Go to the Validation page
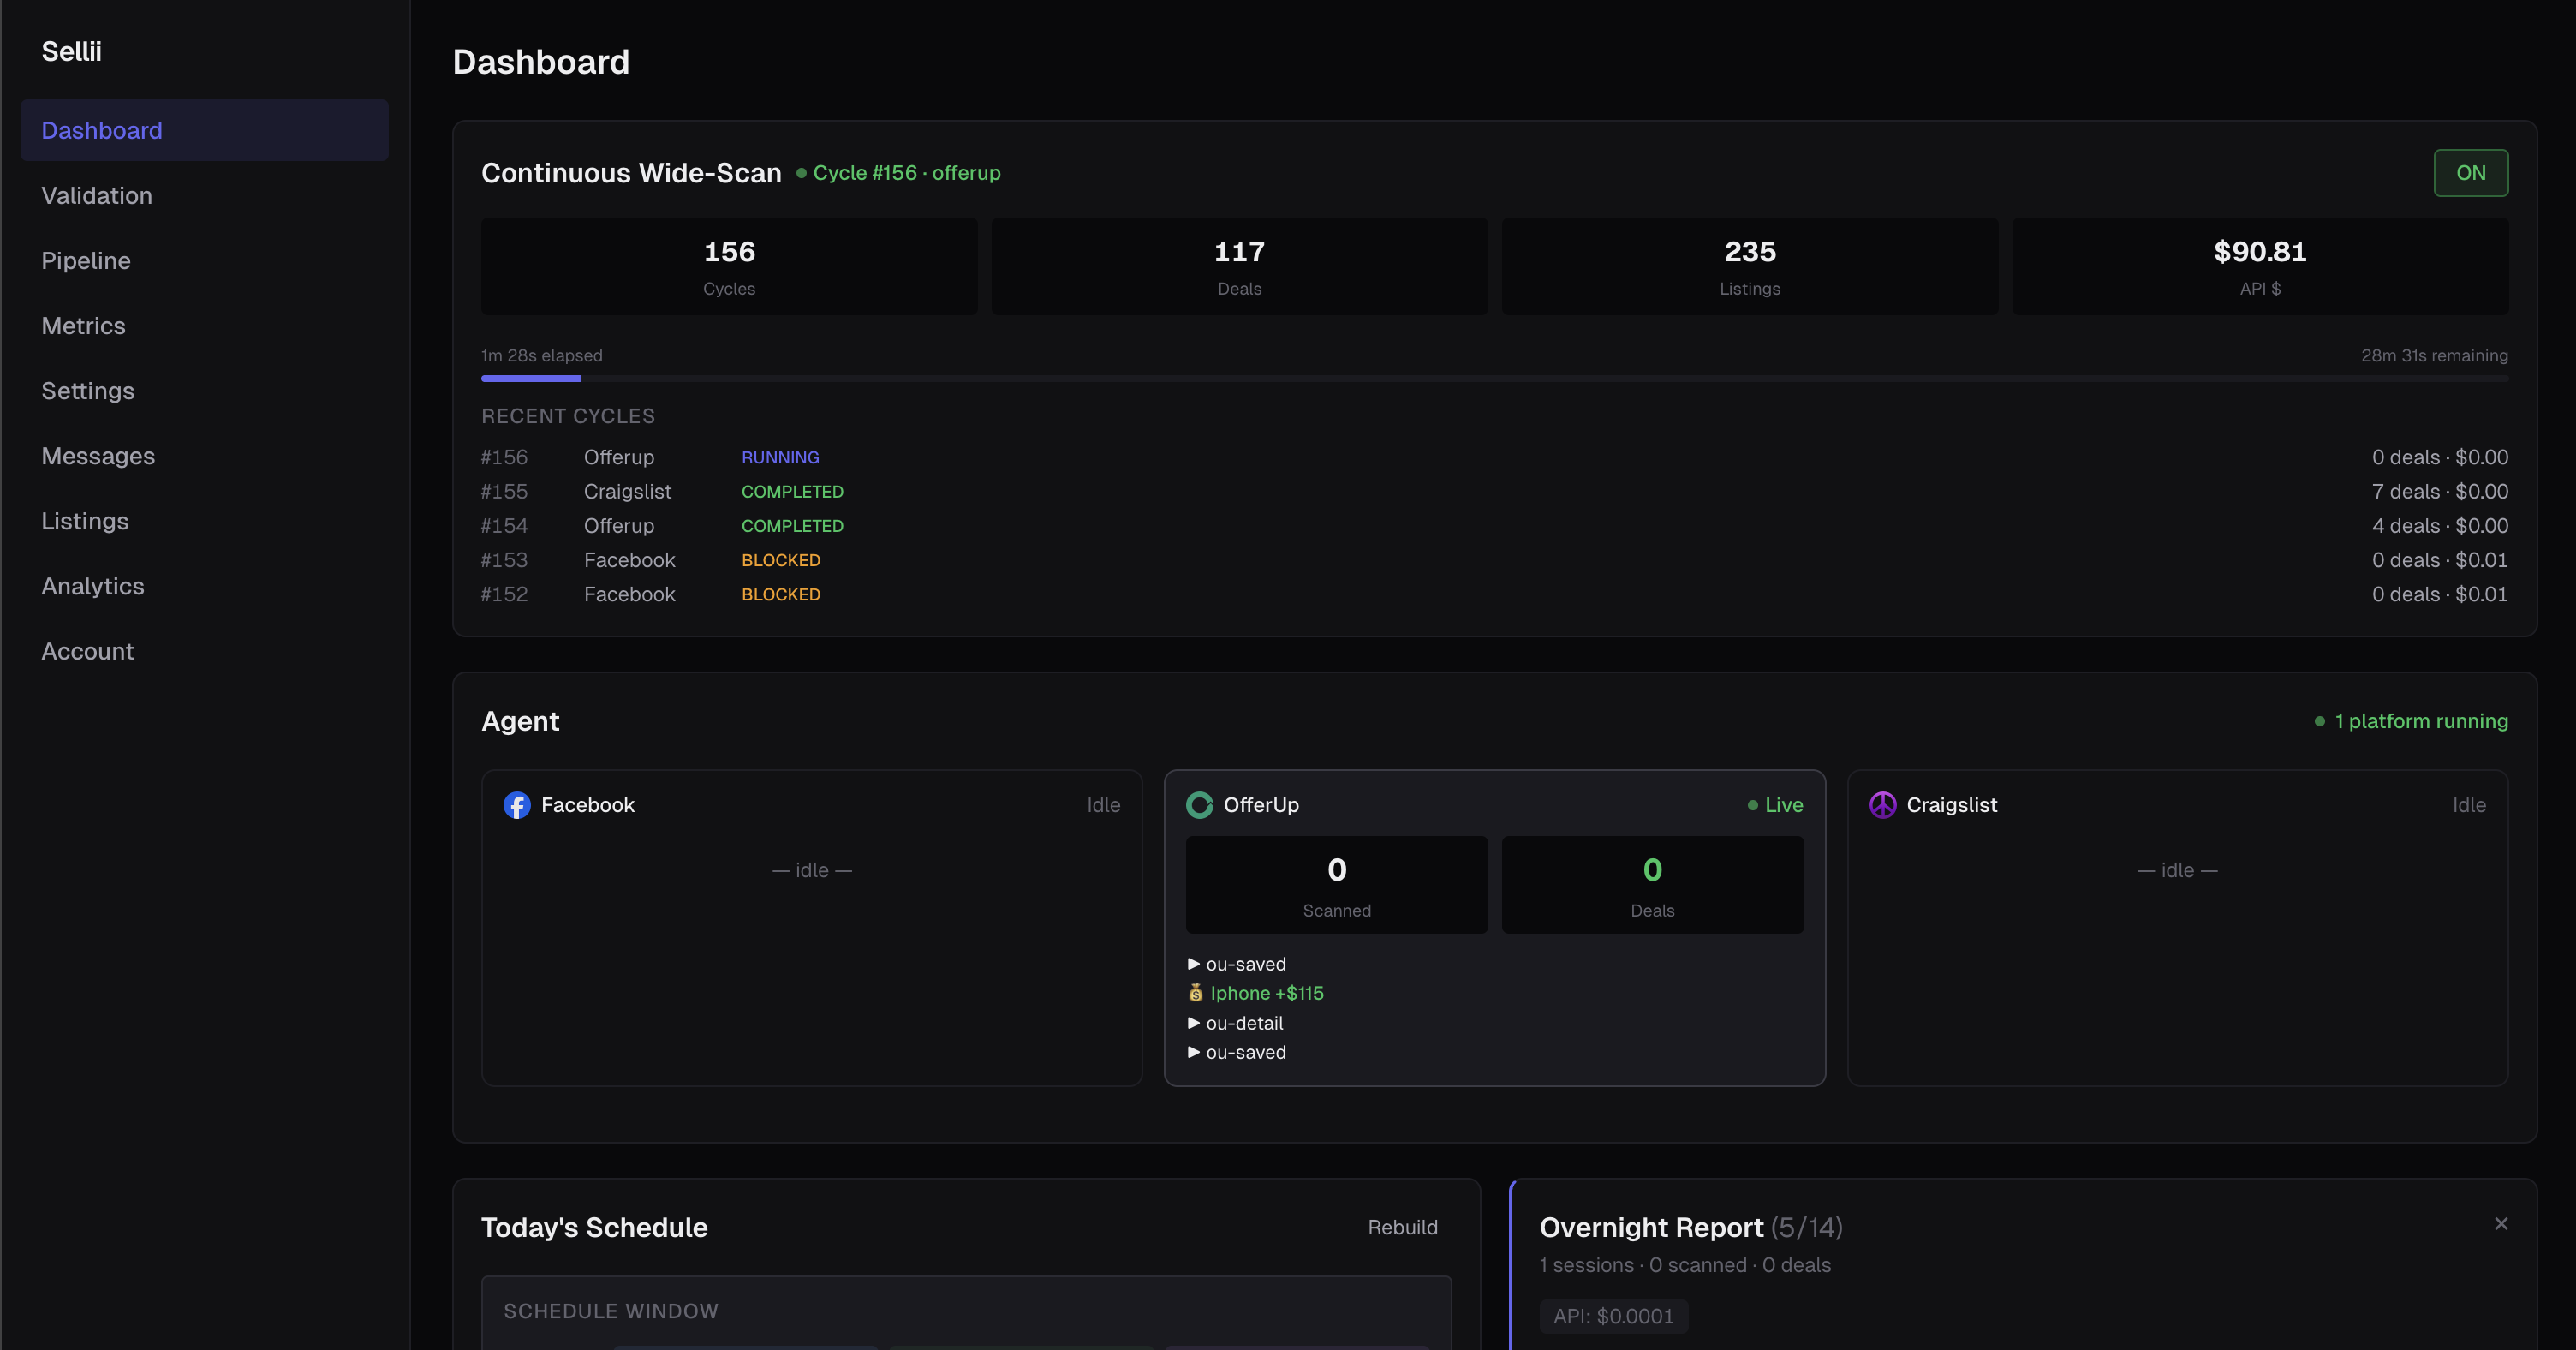Screen dimensions: 2576x1350 click(204, 195)
